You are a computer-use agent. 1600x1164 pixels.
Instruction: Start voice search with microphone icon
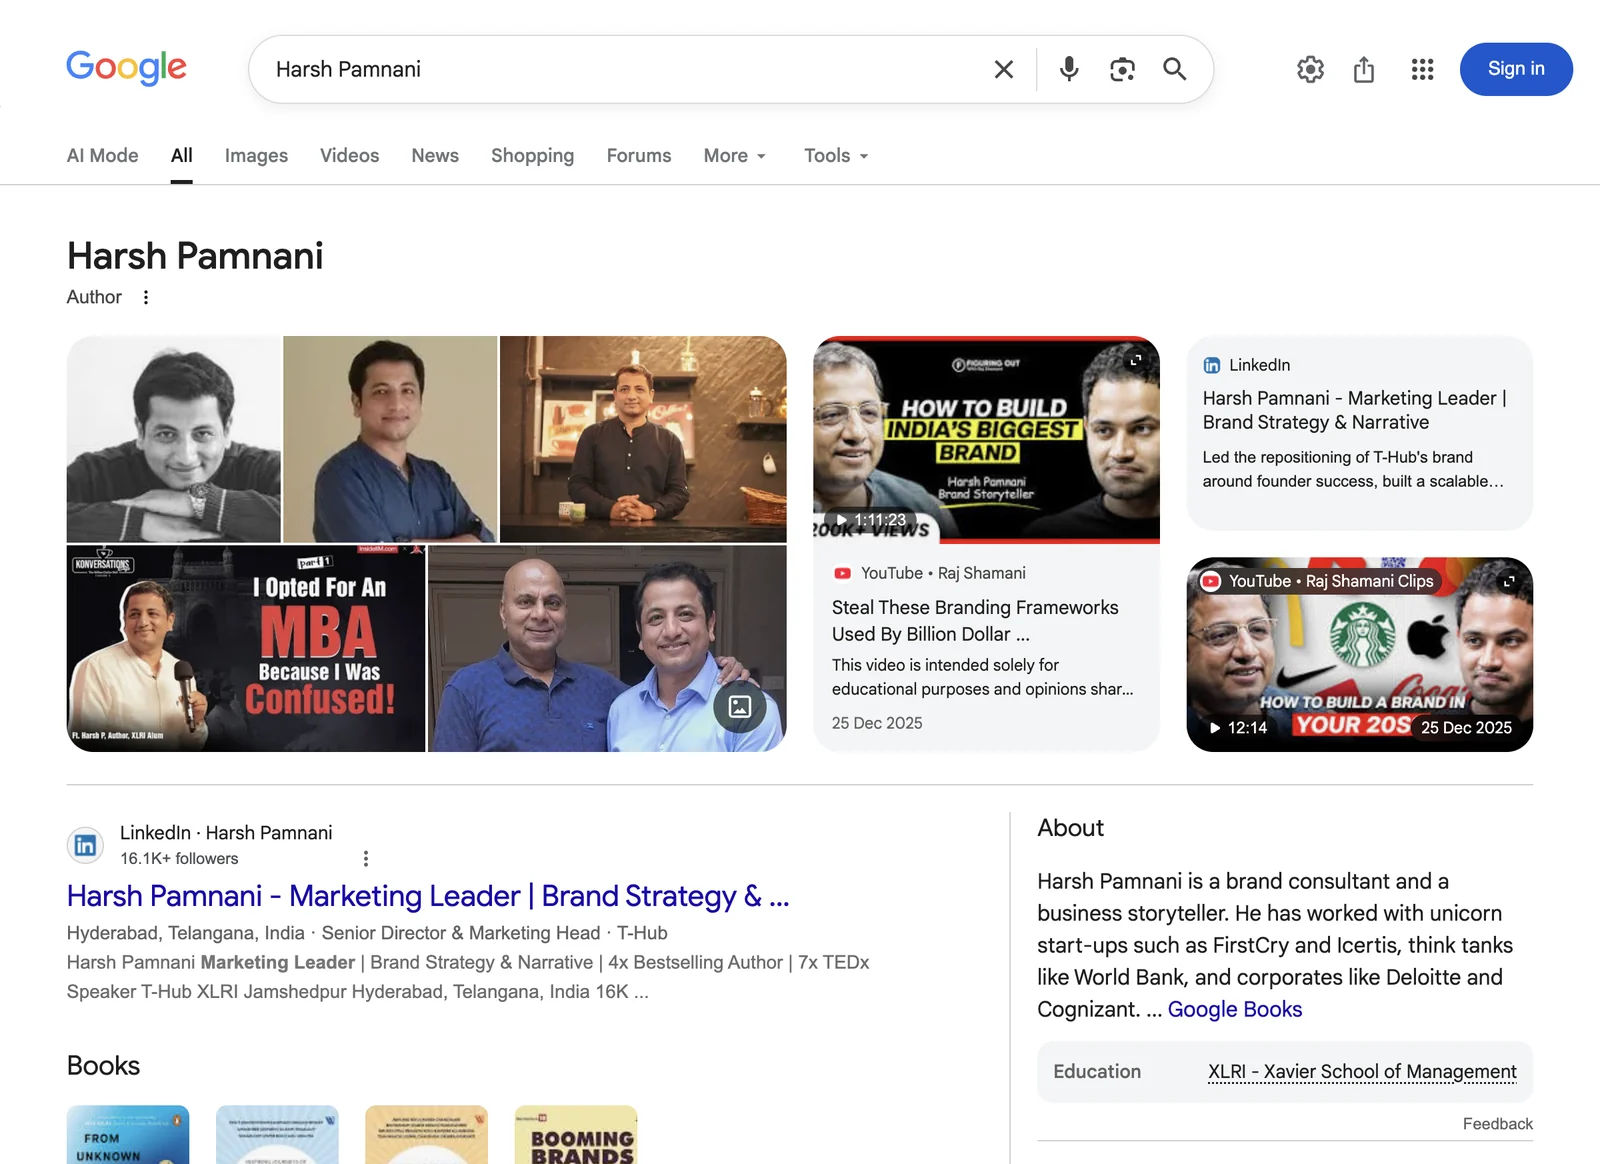(x=1069, y=69)
